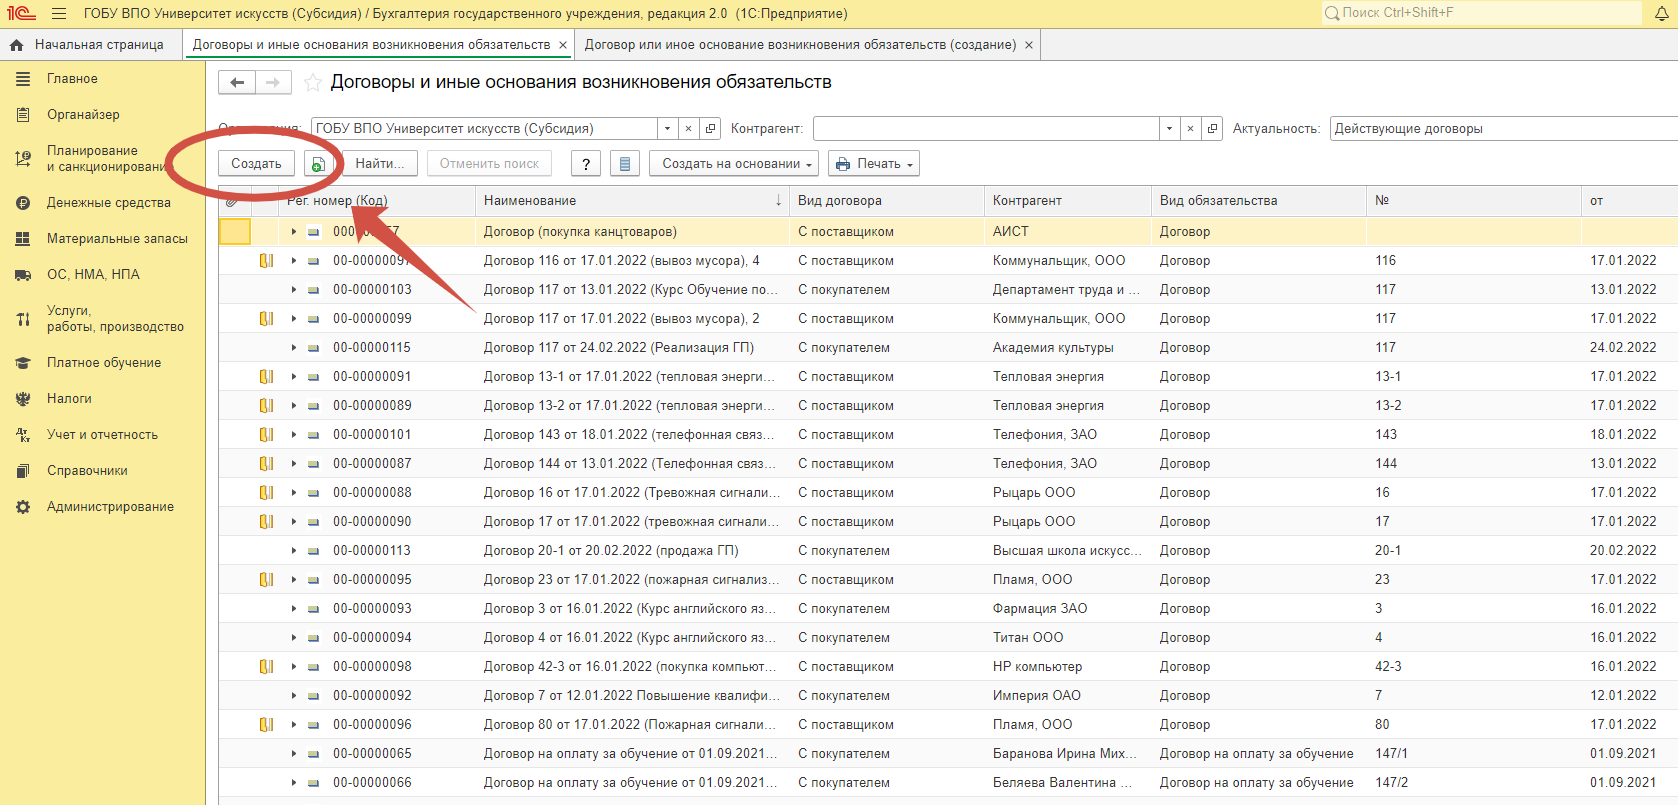Open the Печать dropdown menu
Image resolution: width=1678 pixels, height=805 pixels.
click(x=874, y=164)
